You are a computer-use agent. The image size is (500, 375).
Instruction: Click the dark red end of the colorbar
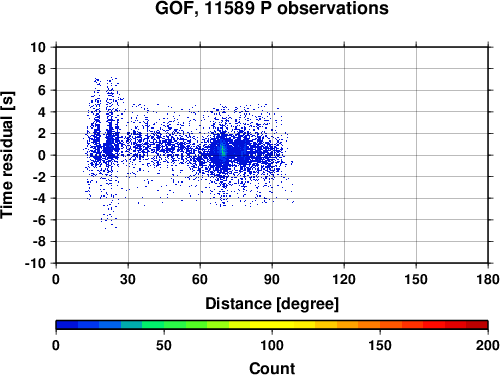(x=477, y=325)
